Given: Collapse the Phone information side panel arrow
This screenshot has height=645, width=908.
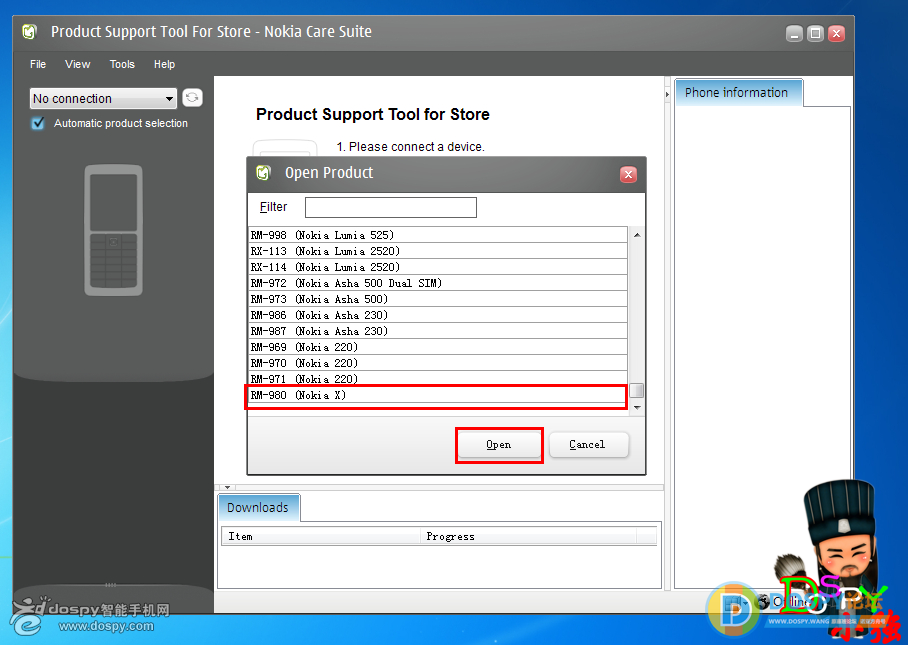Looking at the screenshot, I should pyautogui.click(x=667, y=94).
